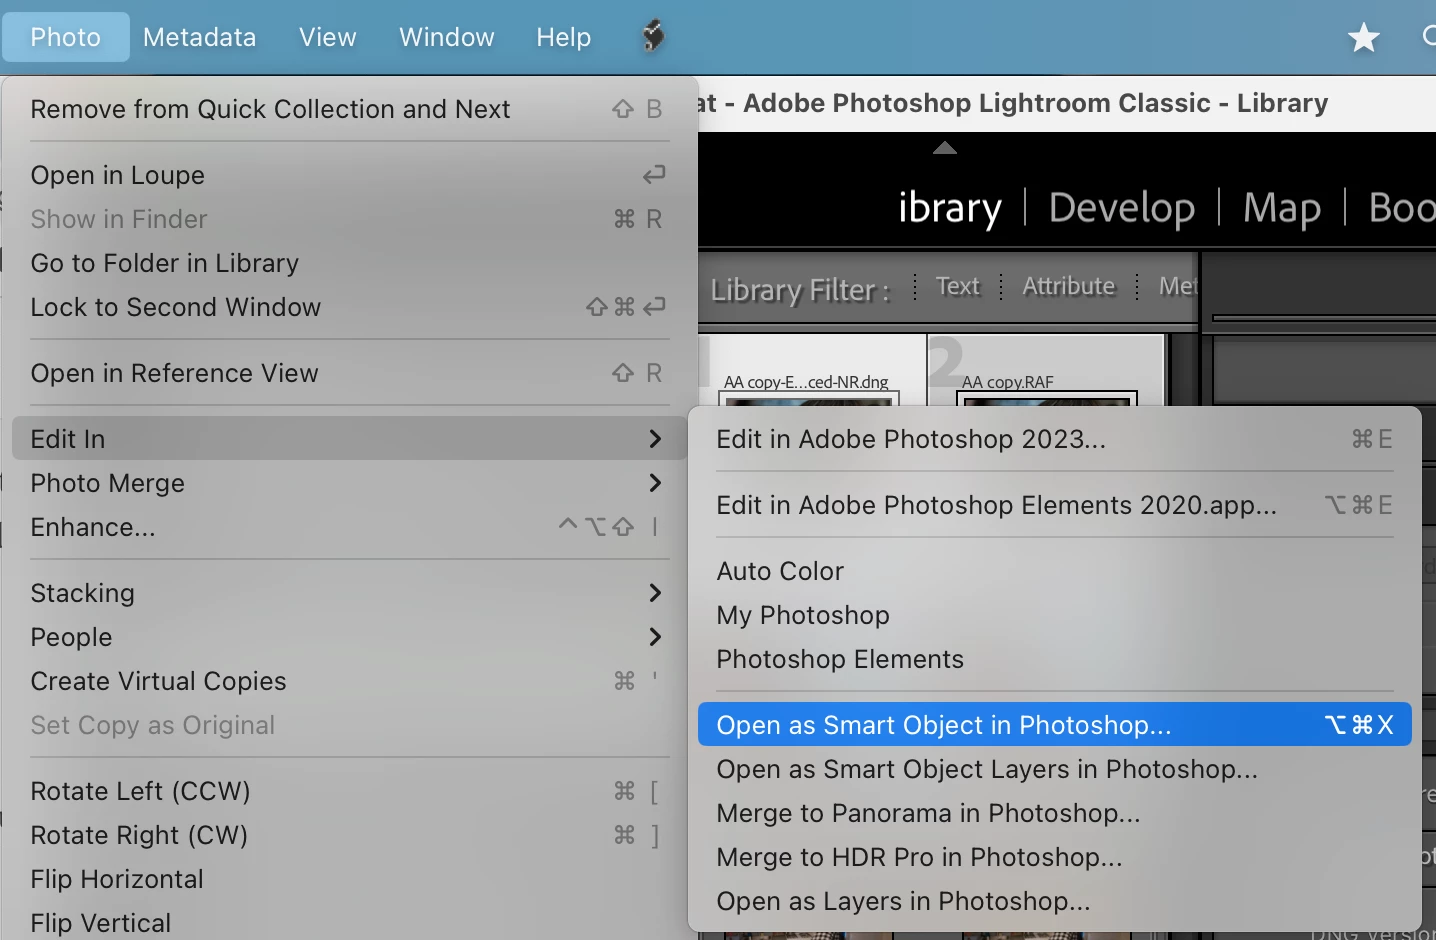Image resolution: width=1436 pixels, height=940 pixels.
Task: Click the Text library filter
Action: (x=957, y=287)
